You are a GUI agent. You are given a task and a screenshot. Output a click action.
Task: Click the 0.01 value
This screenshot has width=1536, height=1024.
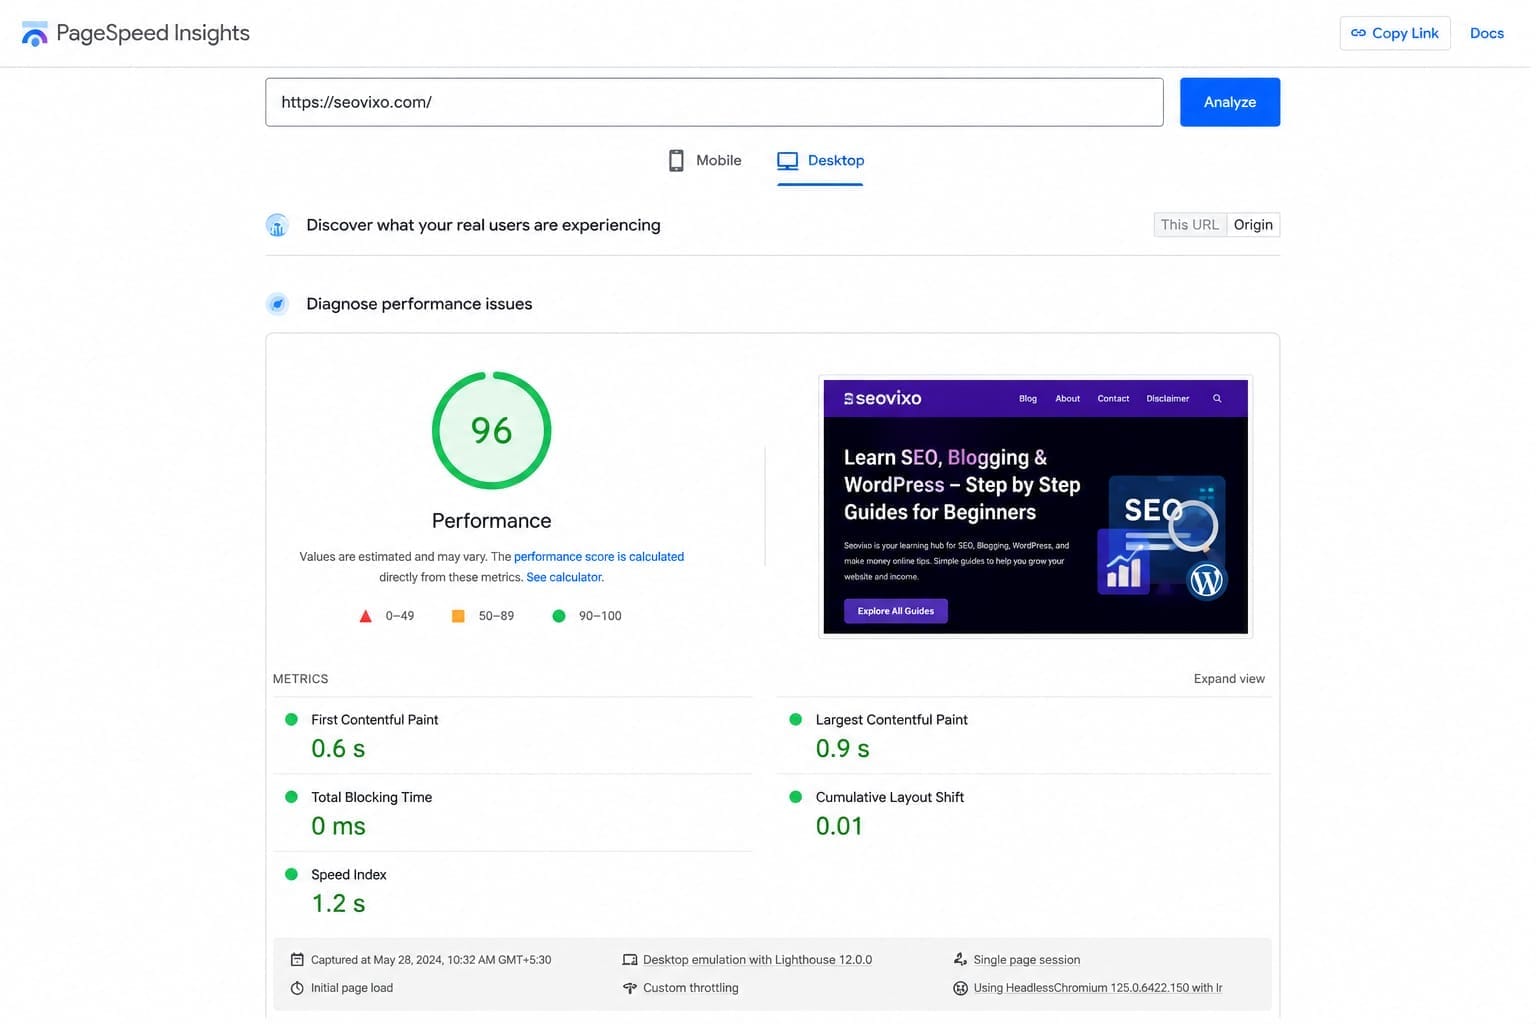(x=839, y=826)
